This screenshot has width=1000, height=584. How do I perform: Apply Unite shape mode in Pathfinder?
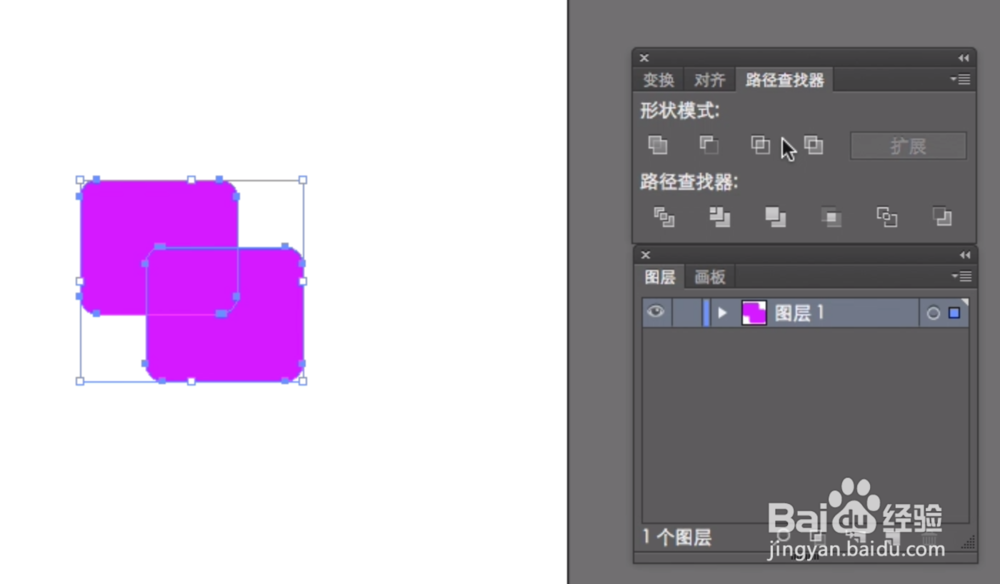(x=658, y=145)
